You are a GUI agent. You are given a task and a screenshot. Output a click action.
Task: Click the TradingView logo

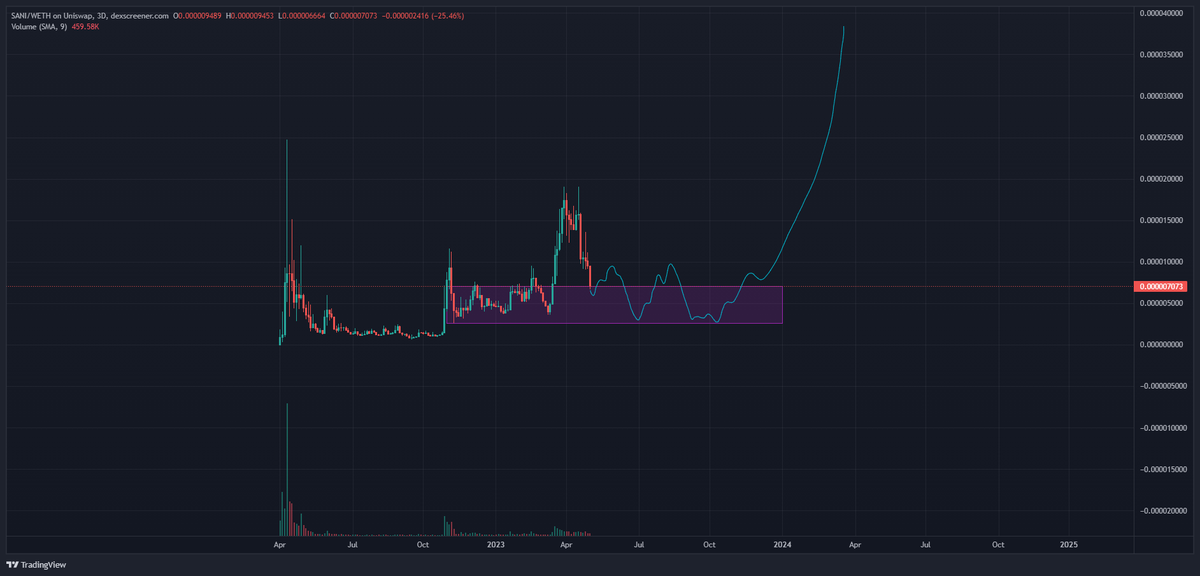point(38,566)
